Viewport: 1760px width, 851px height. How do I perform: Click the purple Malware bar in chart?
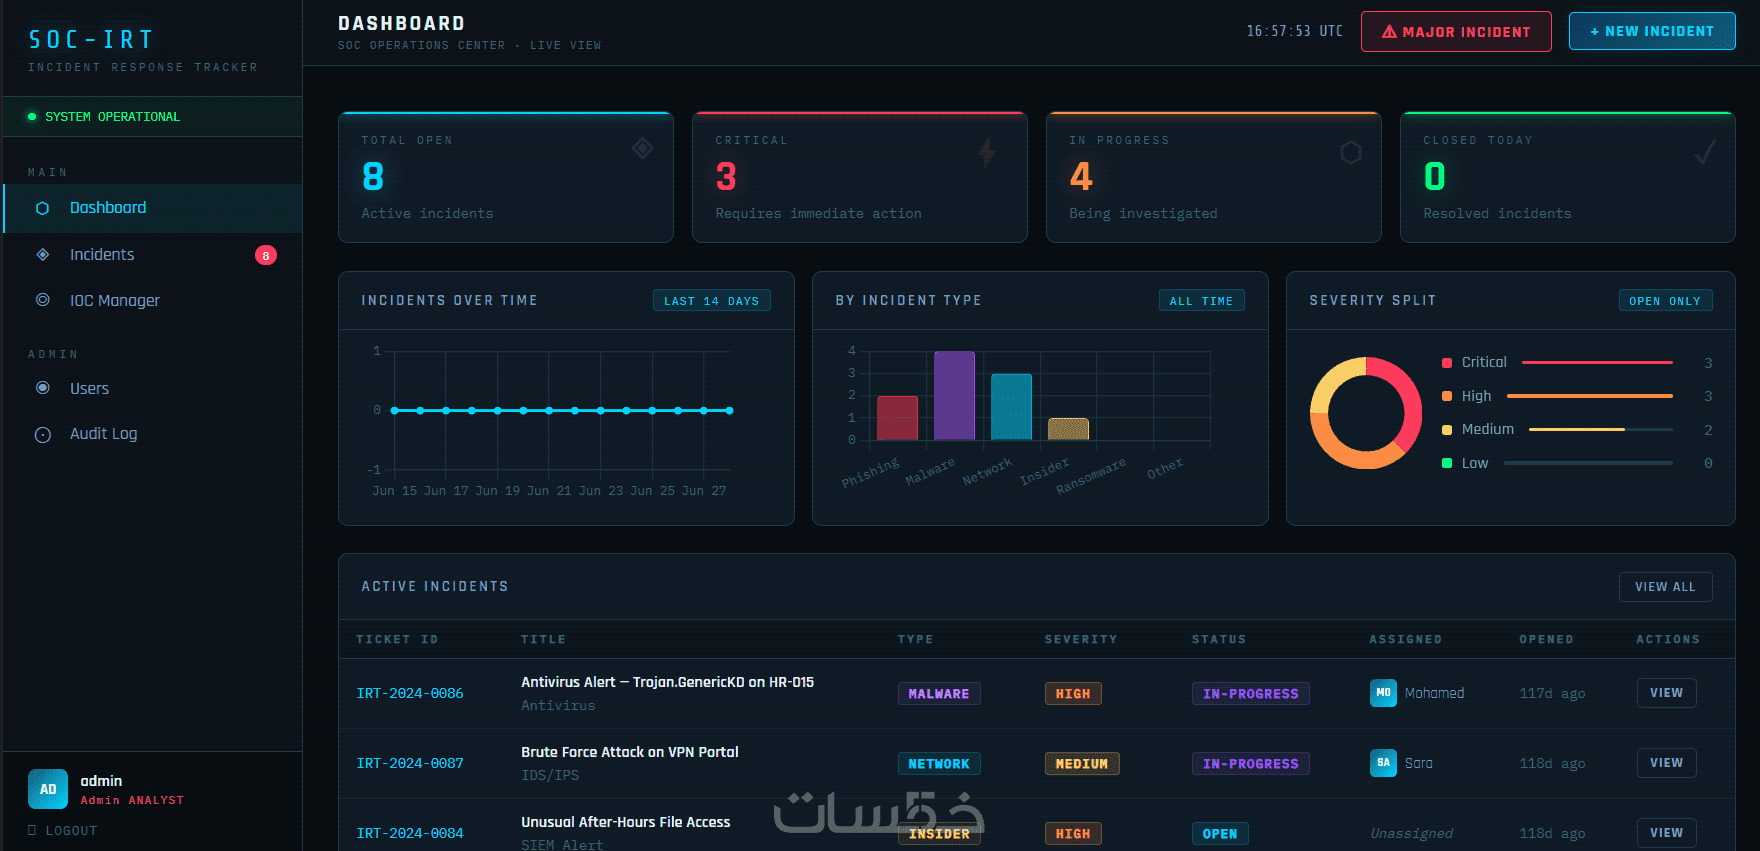tap(954, 396)
